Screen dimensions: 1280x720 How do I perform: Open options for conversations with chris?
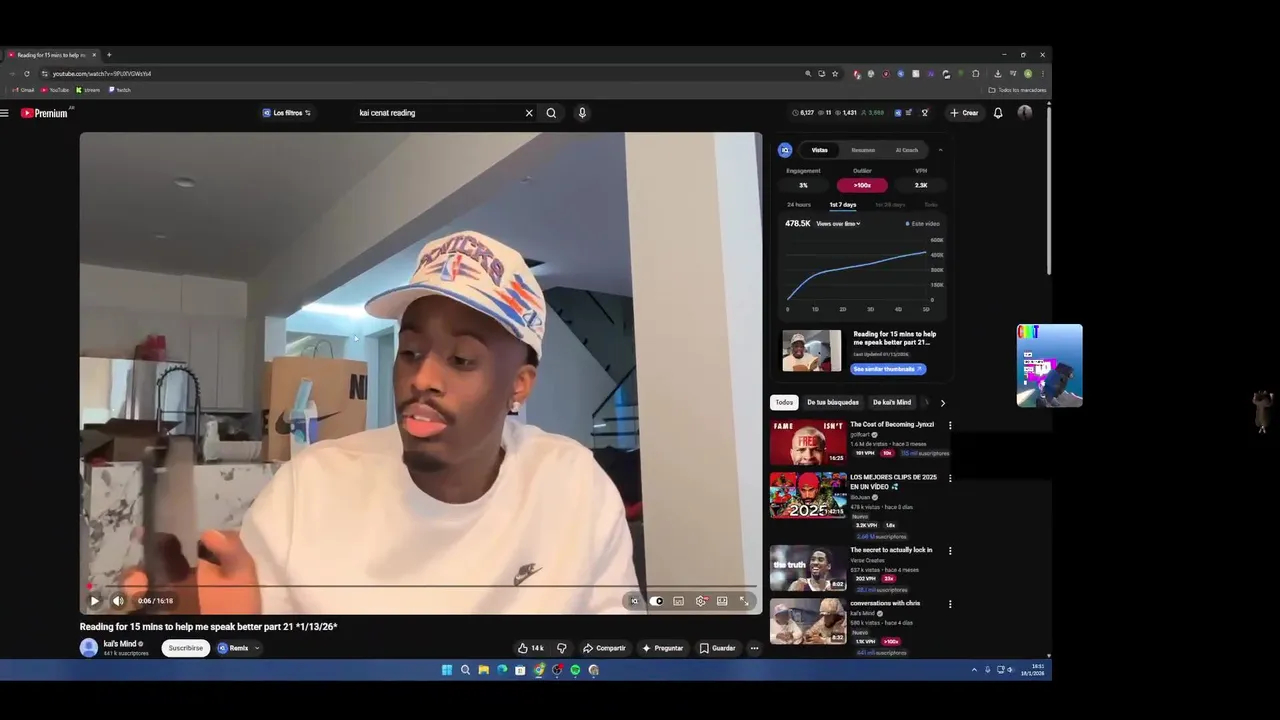pos(950,604)
